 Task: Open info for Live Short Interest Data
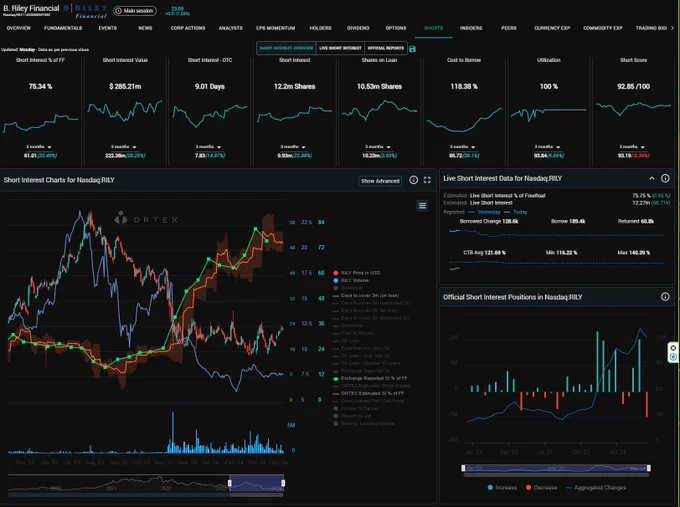pos(665,178)
